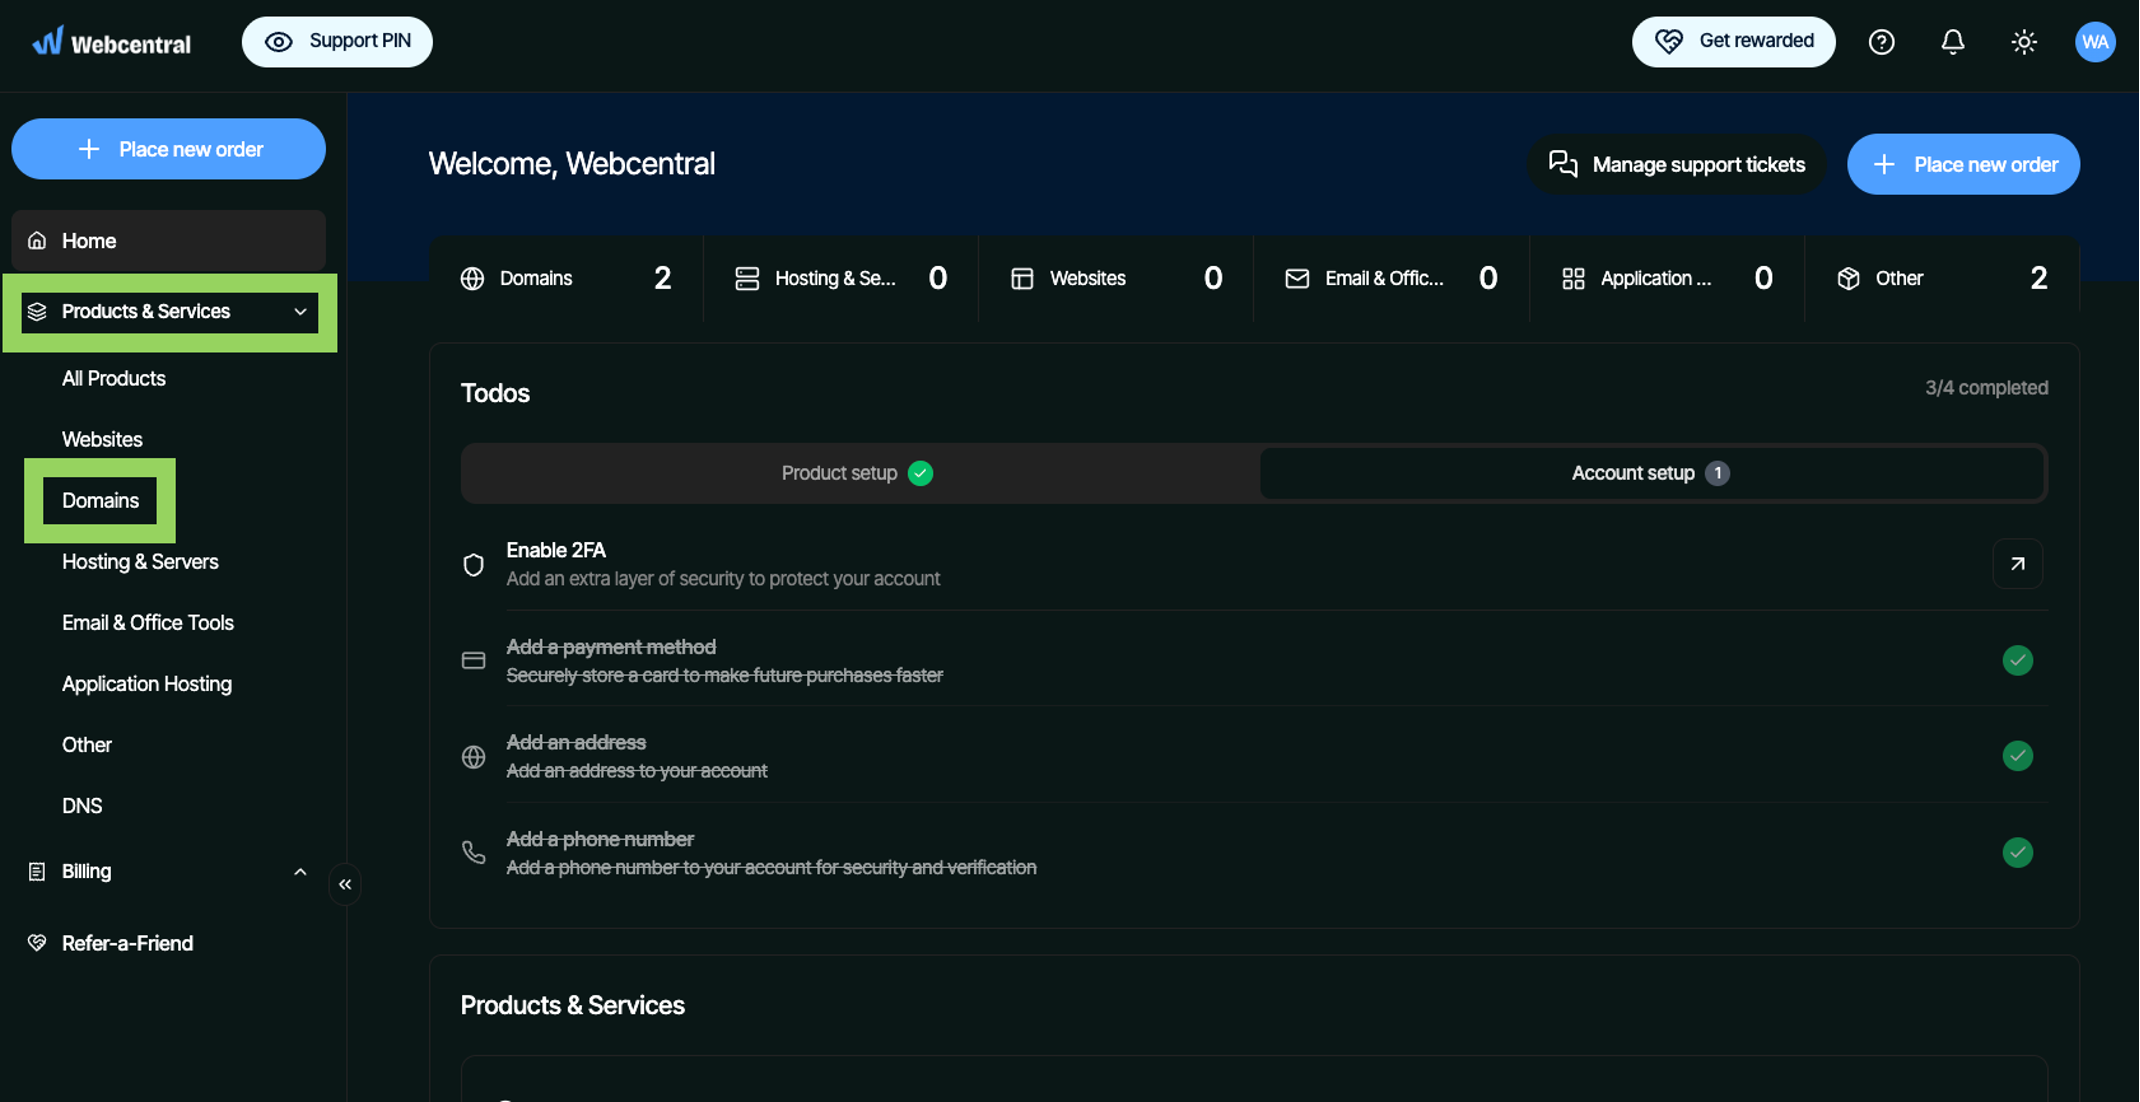Click the Add a payment method todo text
The width and height of the screenshot is (2140, 1102).
coord(611,647)
